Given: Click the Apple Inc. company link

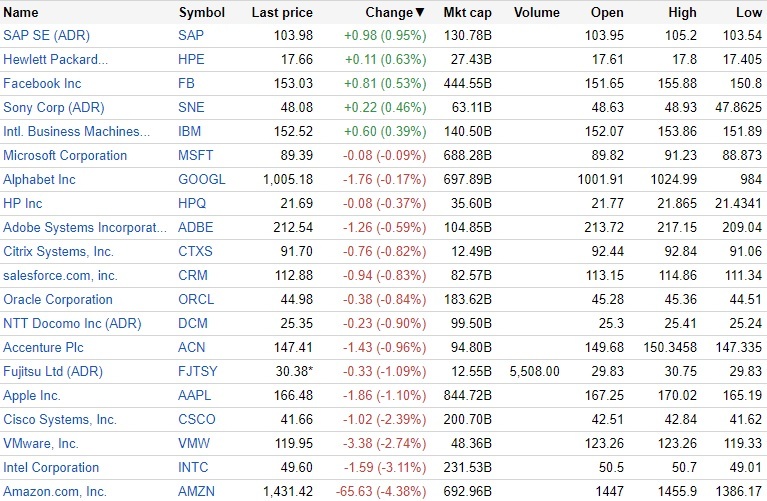Looking at the screenshot, I should pyautogui.click(x=32, y=396).
